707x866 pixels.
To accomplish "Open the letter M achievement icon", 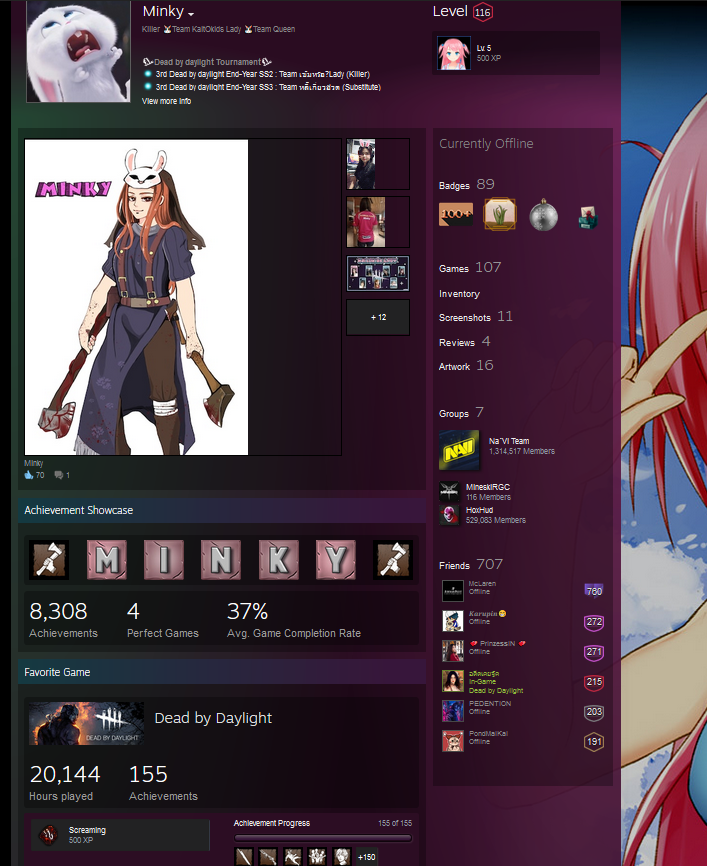I will coord(107,559).
